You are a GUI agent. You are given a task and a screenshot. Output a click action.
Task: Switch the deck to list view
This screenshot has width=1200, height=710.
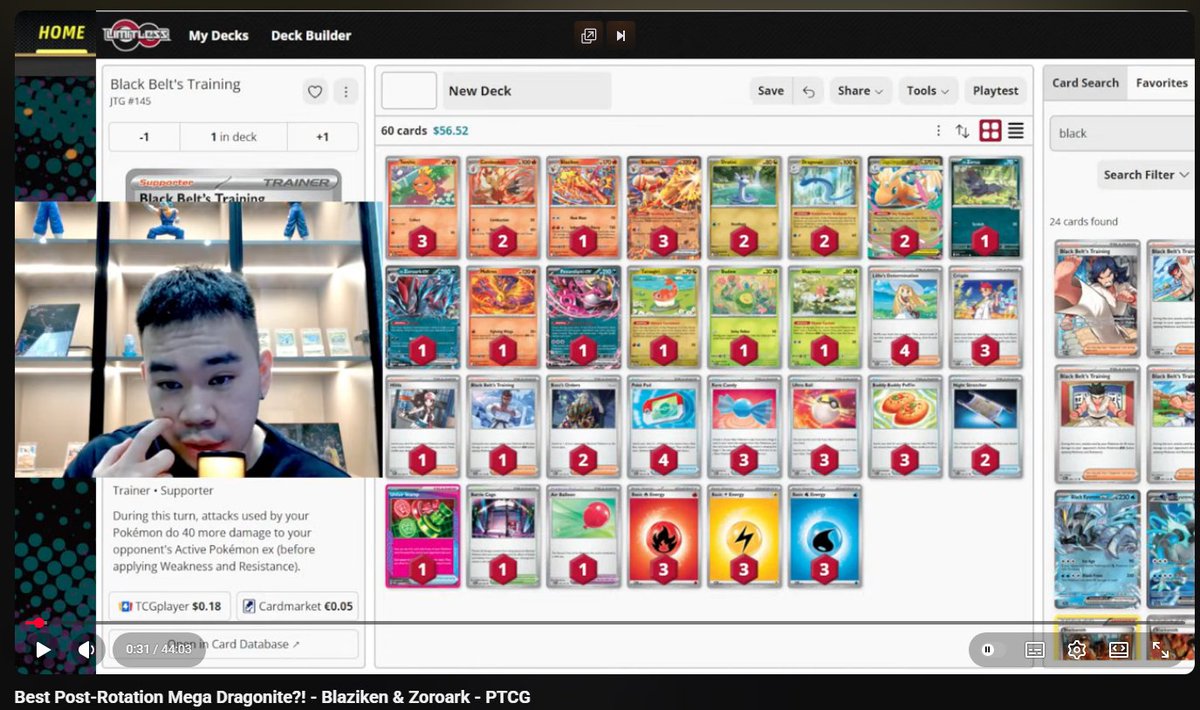coord(1016,131)
